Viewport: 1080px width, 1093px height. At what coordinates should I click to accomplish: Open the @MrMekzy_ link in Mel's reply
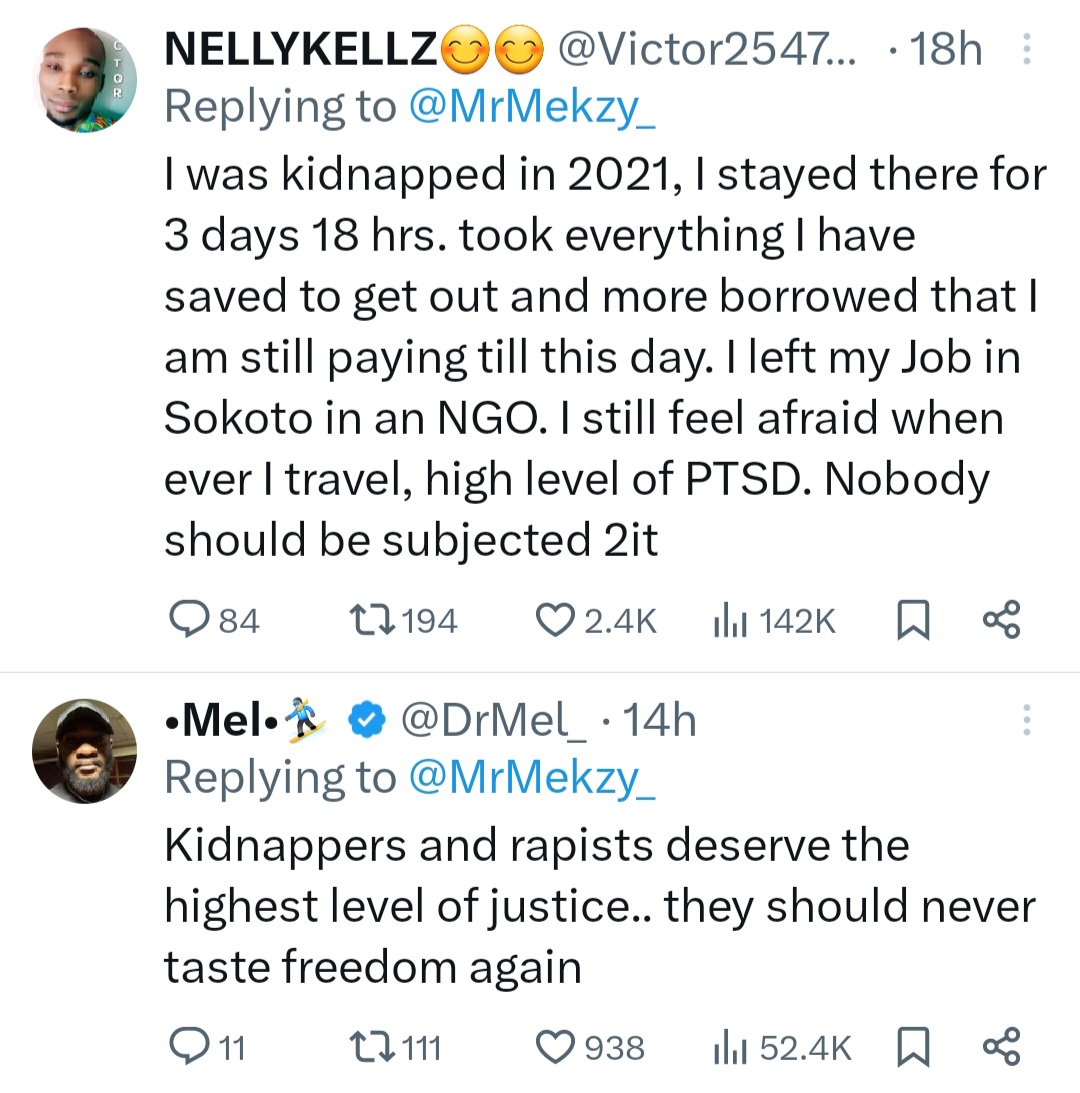point(532,777)
